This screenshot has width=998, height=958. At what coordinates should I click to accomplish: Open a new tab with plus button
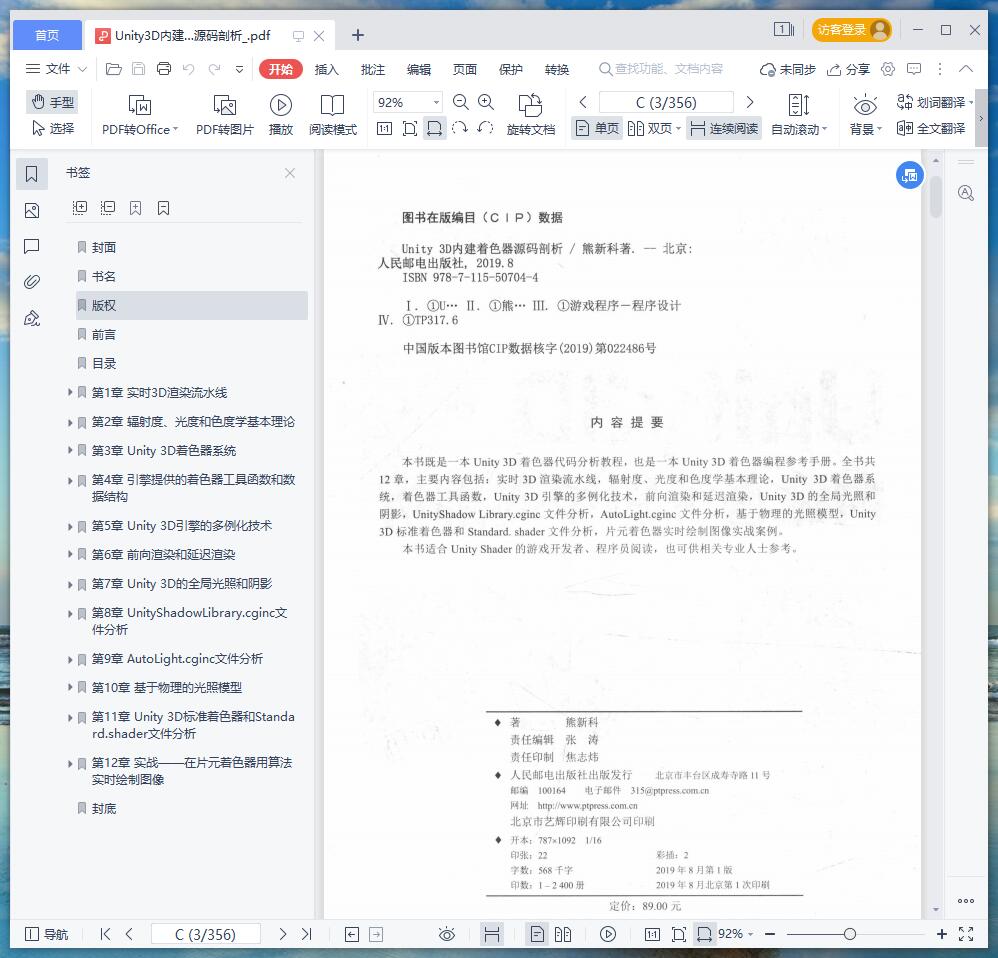[x=358, y=35]
